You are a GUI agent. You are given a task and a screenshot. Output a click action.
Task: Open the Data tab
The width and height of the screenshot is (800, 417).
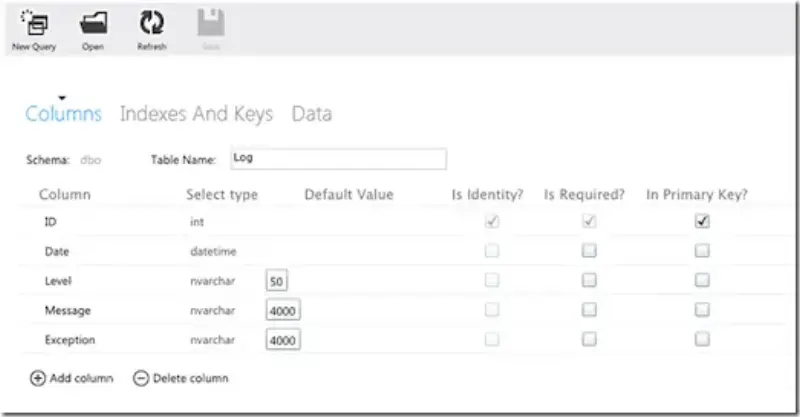coord(312,114)
